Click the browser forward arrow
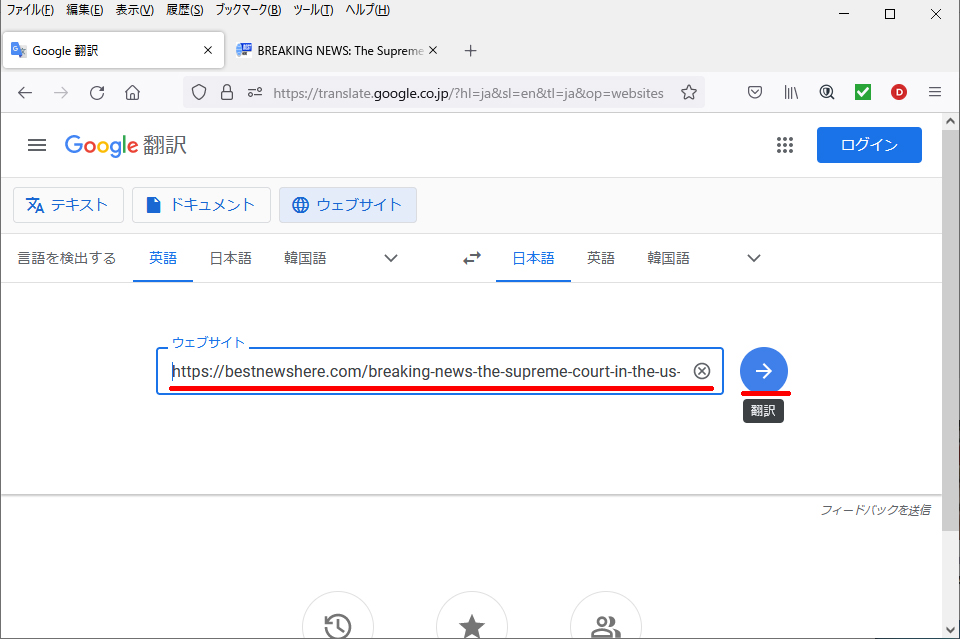Viewport: 960px width, 639px height. click(61, 93)
